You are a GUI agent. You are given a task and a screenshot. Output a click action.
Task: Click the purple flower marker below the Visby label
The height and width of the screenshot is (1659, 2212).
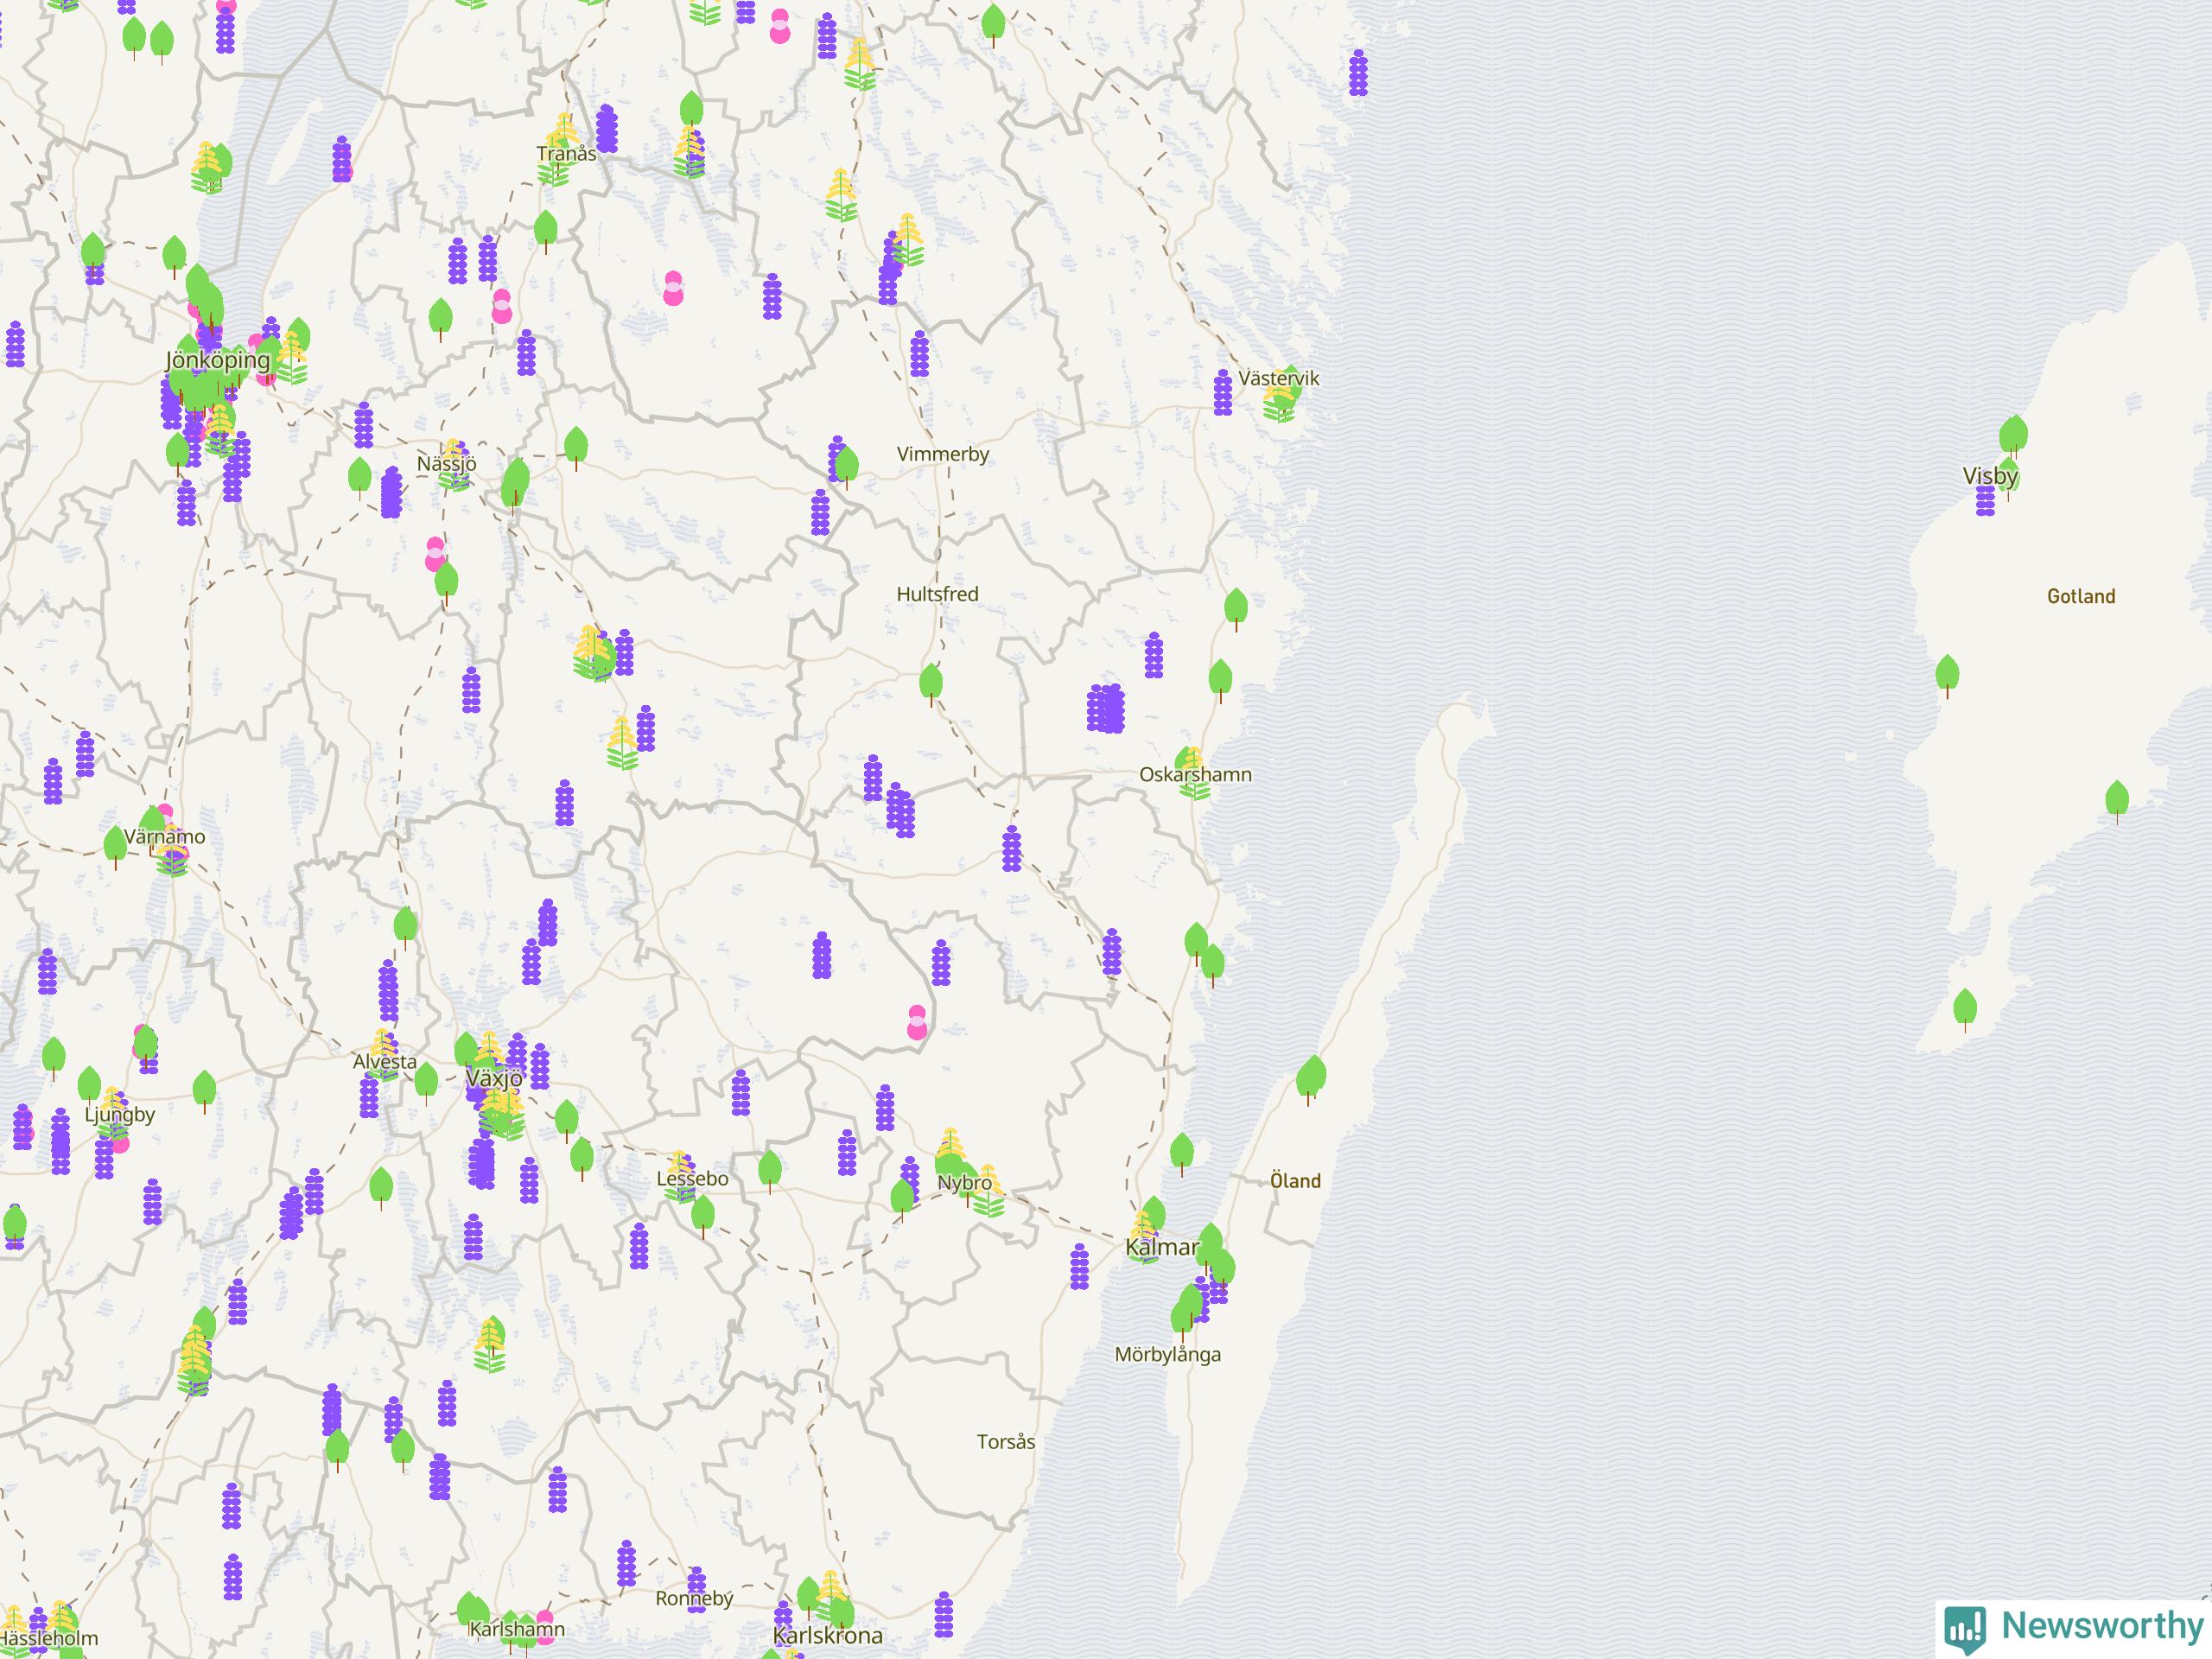tap(1985, 501)
